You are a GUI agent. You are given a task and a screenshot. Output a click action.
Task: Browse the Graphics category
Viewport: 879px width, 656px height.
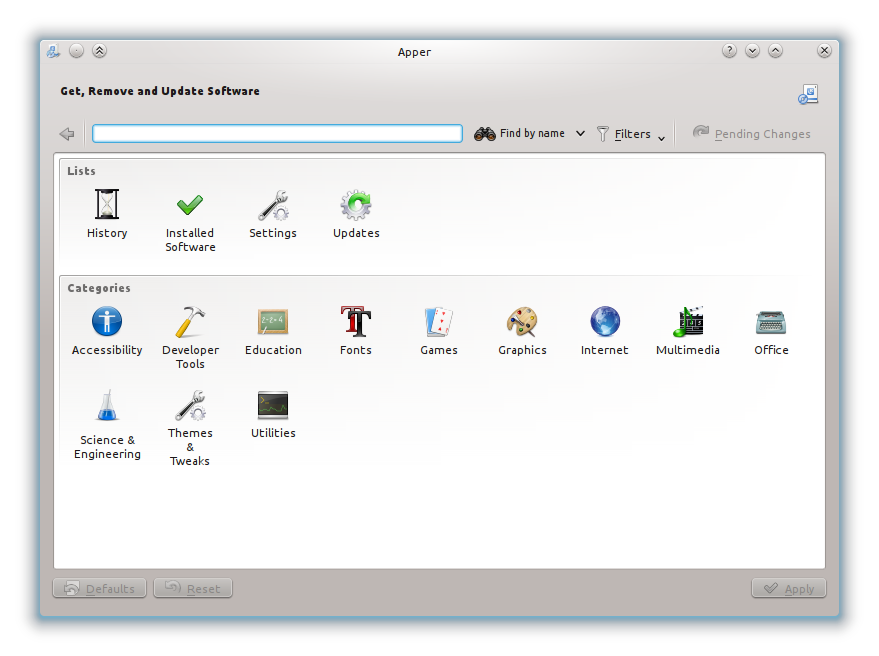point(522,331)
